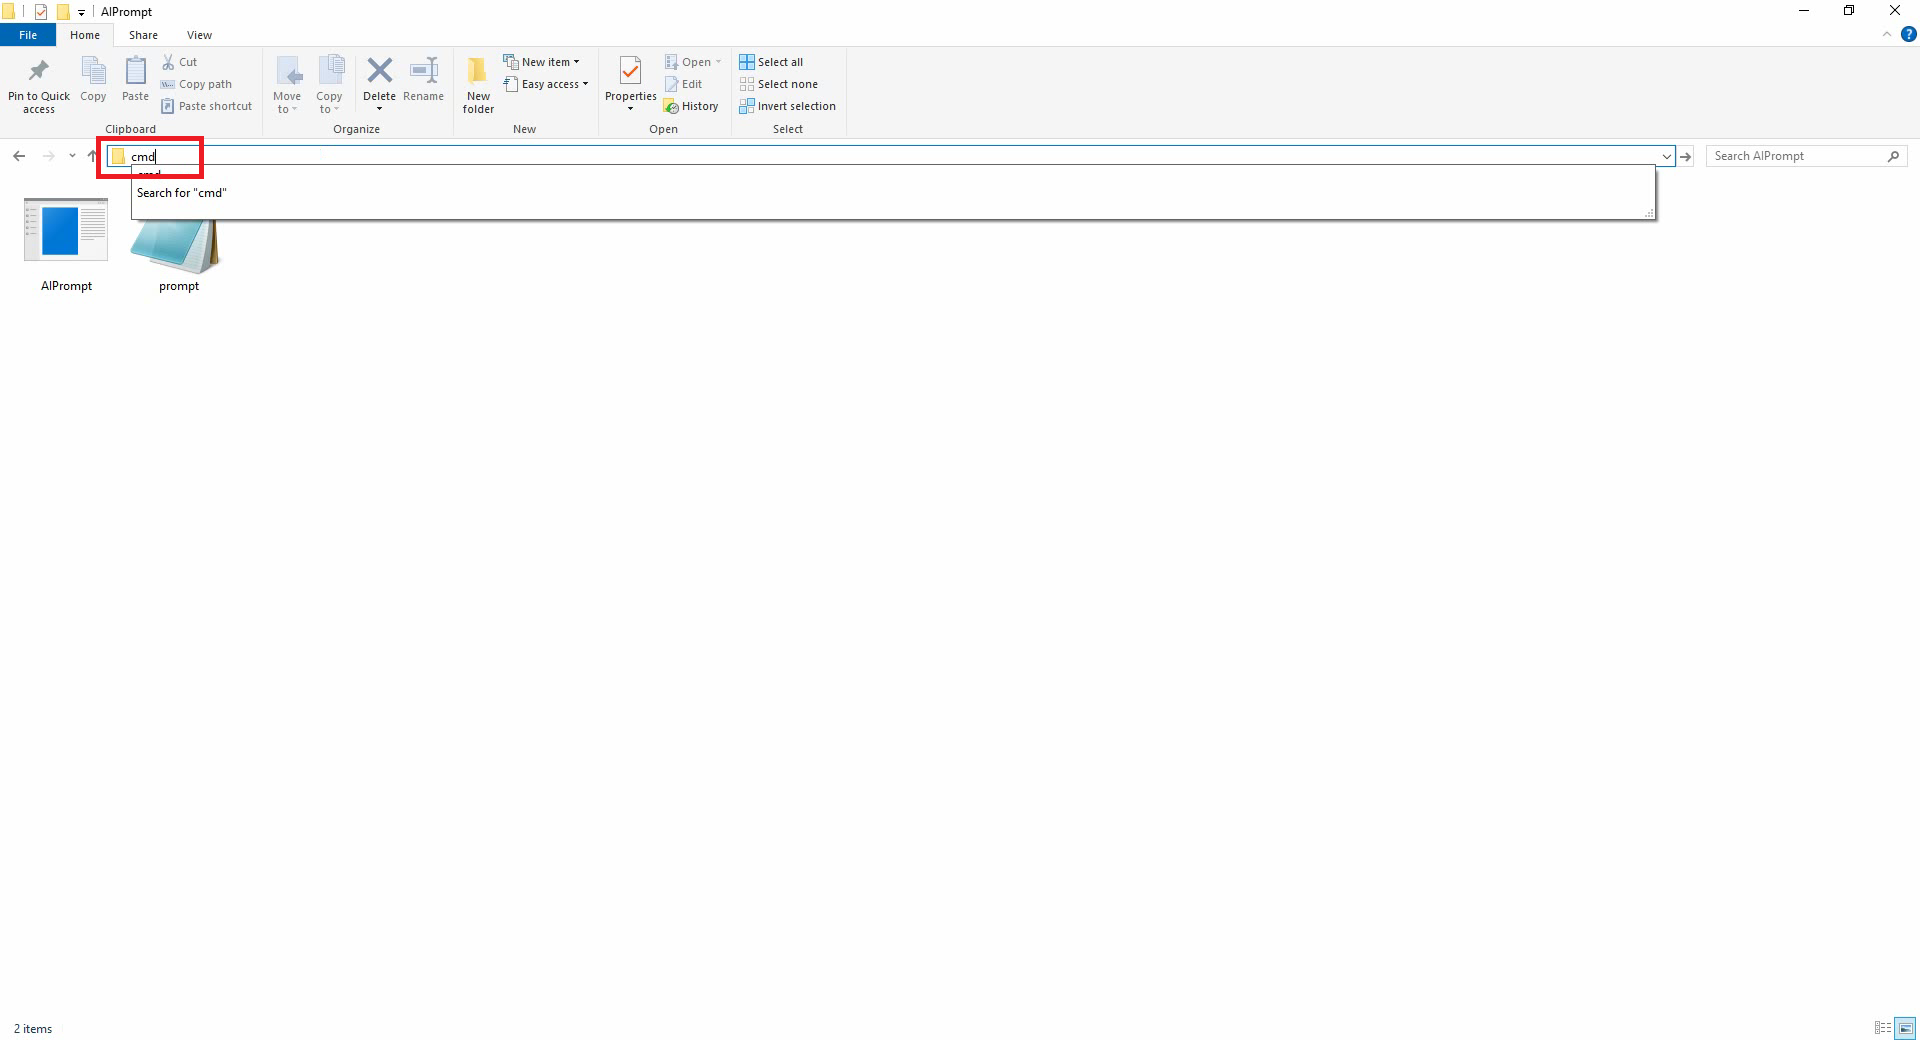Click Invert selection in ribbon
The image size is (1920, 1040).
coord(787,106)
